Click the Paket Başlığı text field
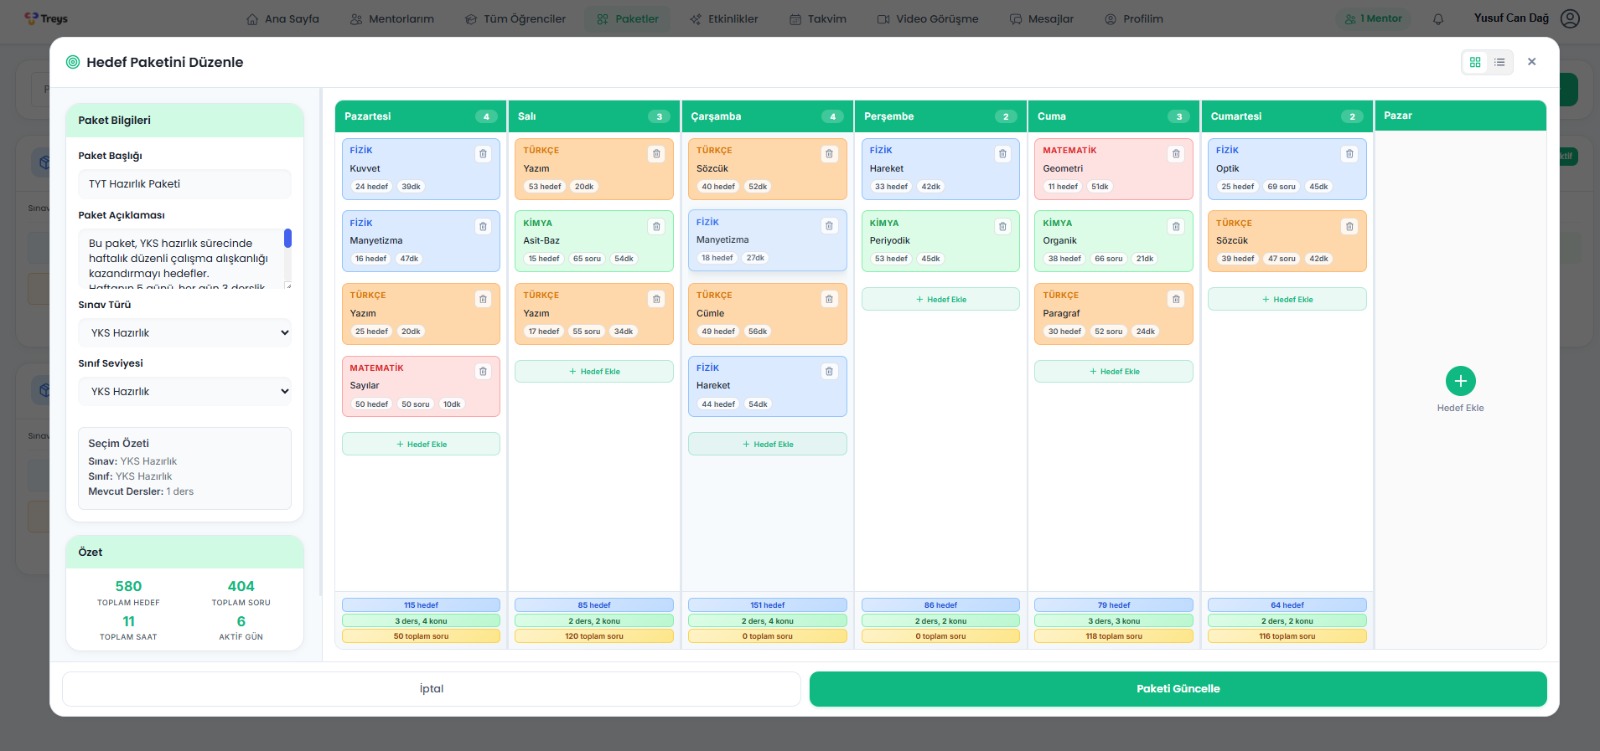Image resolution: width=1600 pixels, height=751 pixels. [x=185, y=184]
